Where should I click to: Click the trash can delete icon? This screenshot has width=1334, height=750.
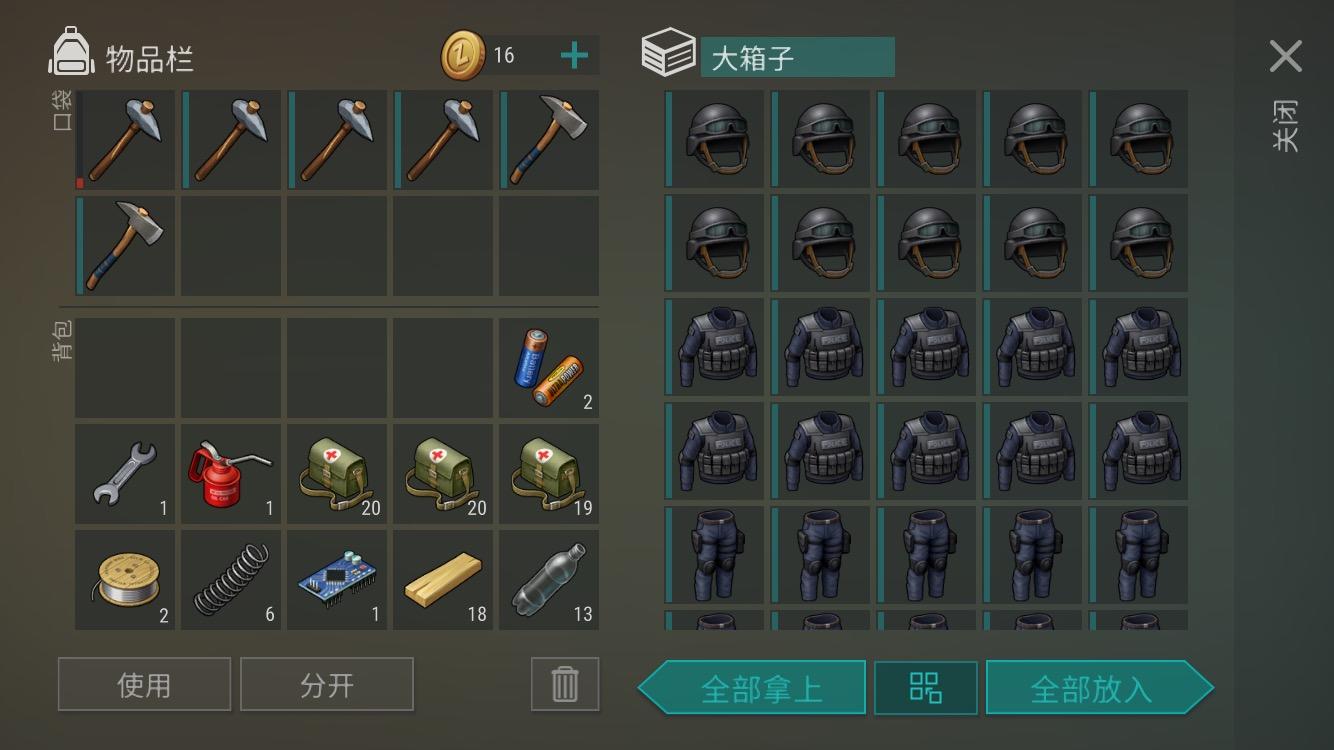[565, 684]
